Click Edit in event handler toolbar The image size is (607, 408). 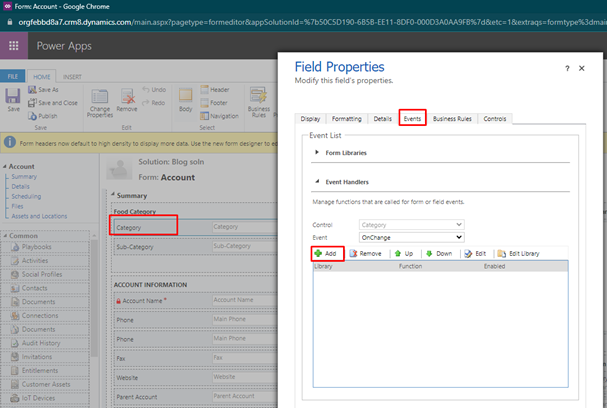tap(476, 254)
